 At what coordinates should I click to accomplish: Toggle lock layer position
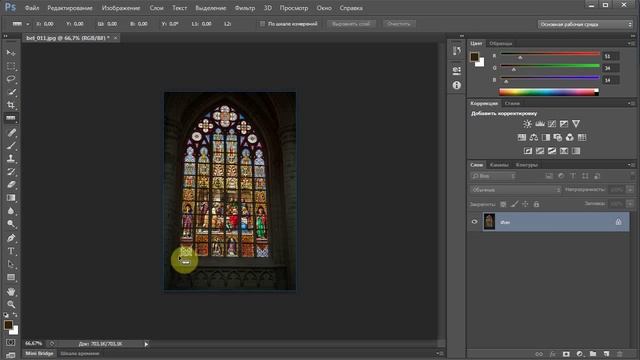point(525,204)
